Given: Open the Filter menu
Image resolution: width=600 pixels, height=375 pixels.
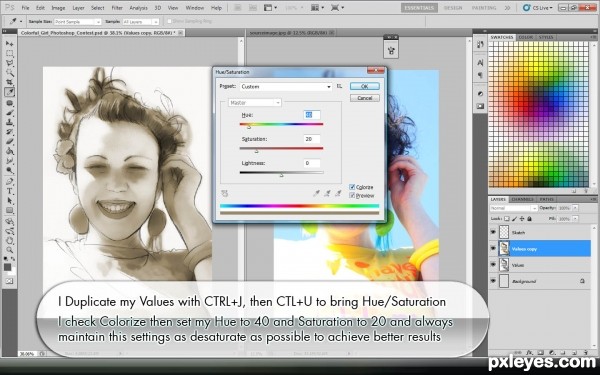Looking at the screenshot, I should [117, 8].
